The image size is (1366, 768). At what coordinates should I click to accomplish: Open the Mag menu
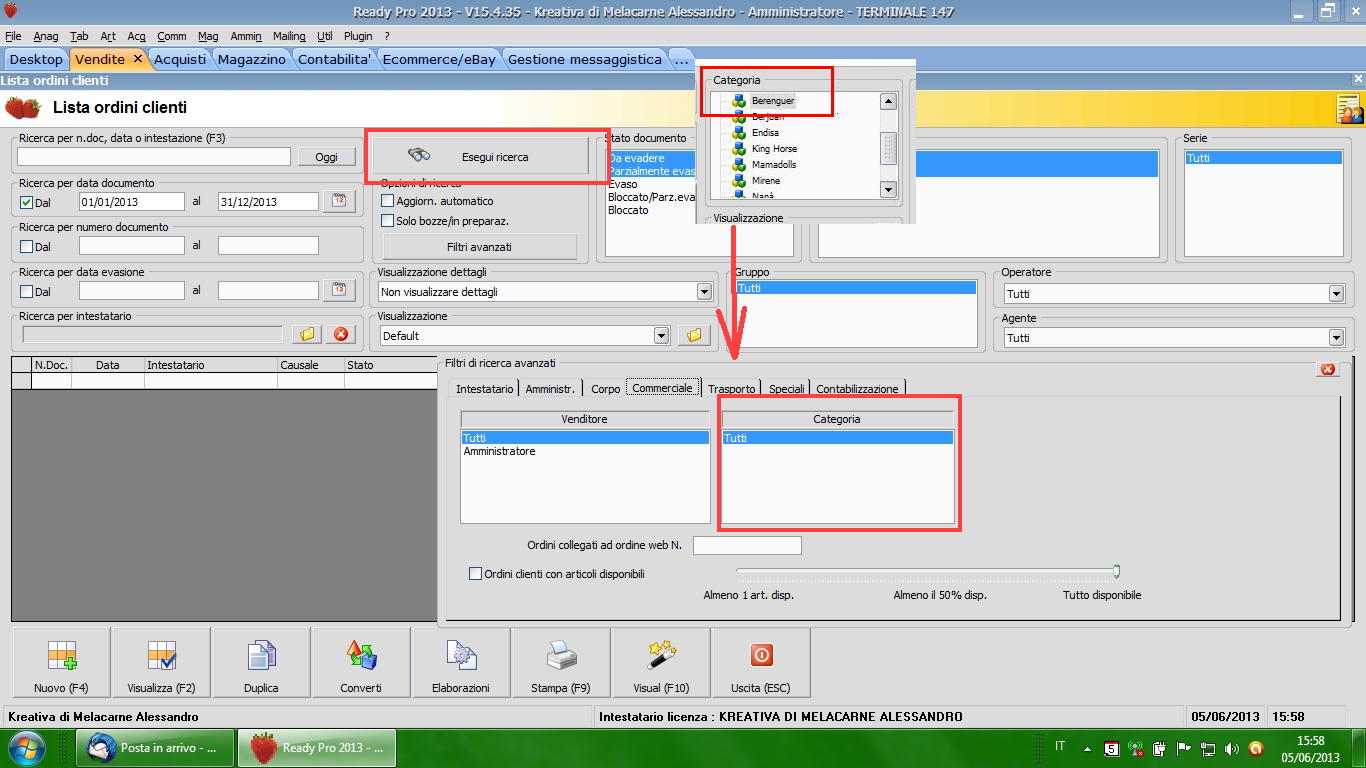[x=208, y=36]
